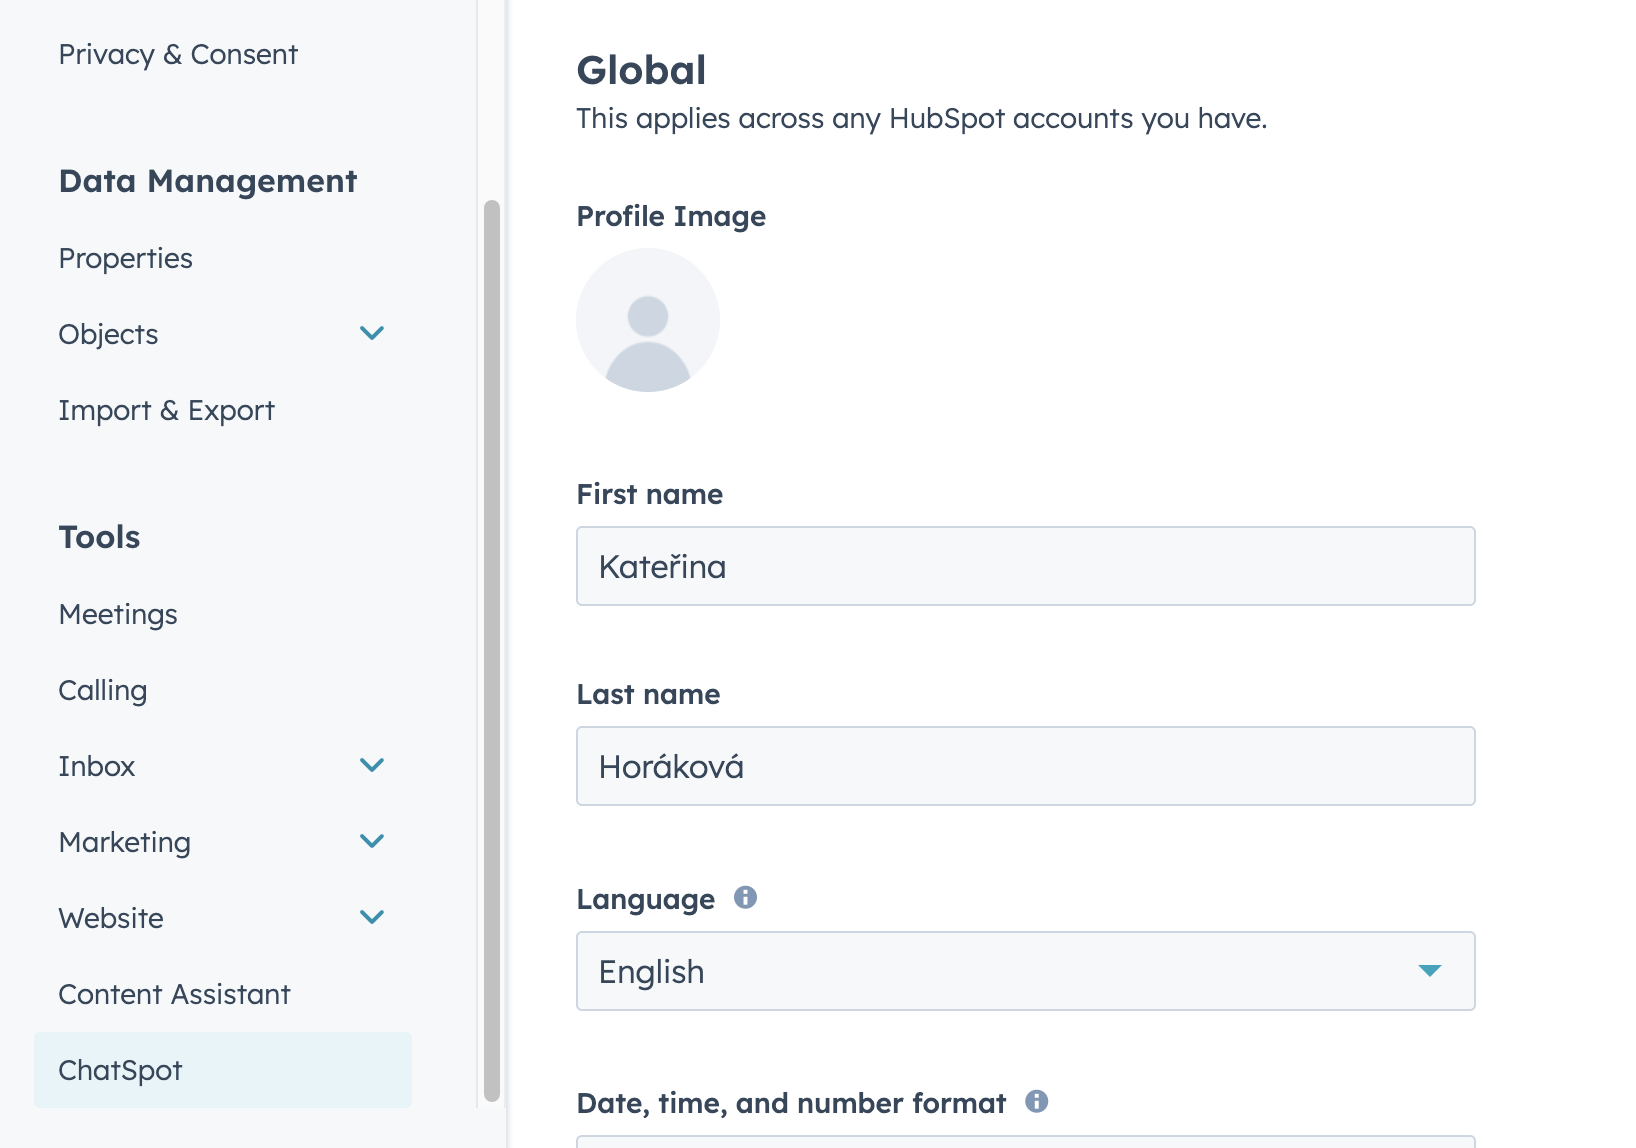The width and height of the screenshot is (1636, 1148).
Task: Click the profile image avatar
Action: [x=648, y=320]
